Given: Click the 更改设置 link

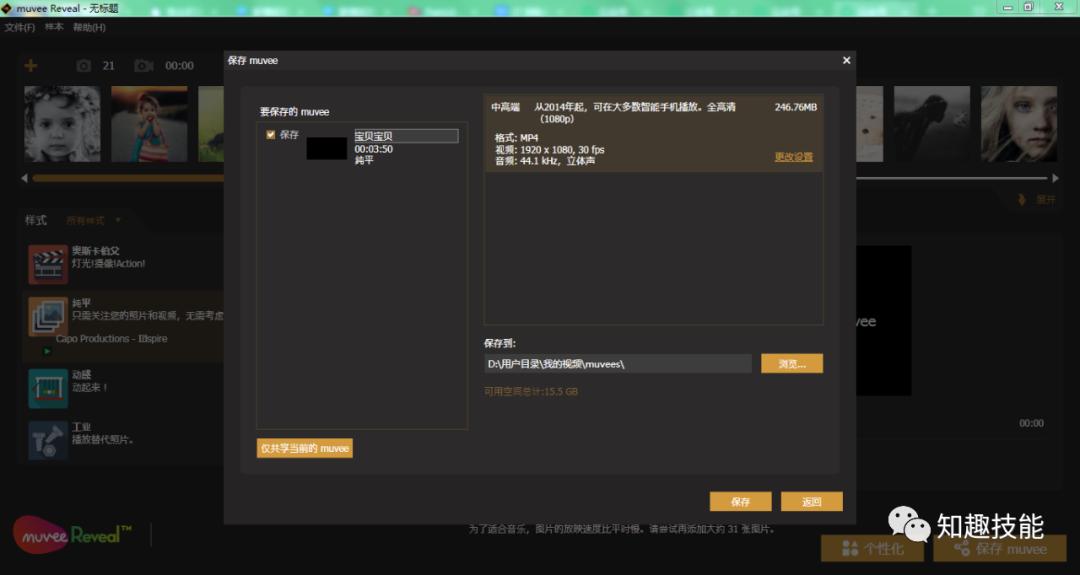Looking at the screenshot, I should pyautogui.click(x=793, y=157).
